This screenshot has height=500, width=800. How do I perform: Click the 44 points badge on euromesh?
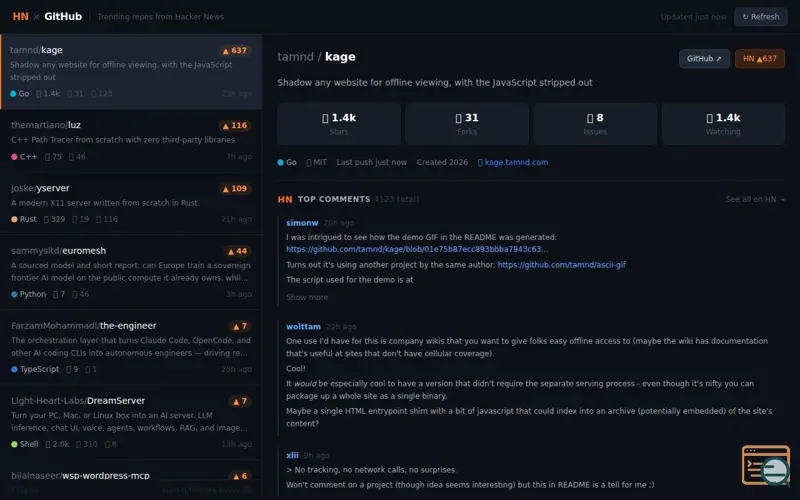237,251
